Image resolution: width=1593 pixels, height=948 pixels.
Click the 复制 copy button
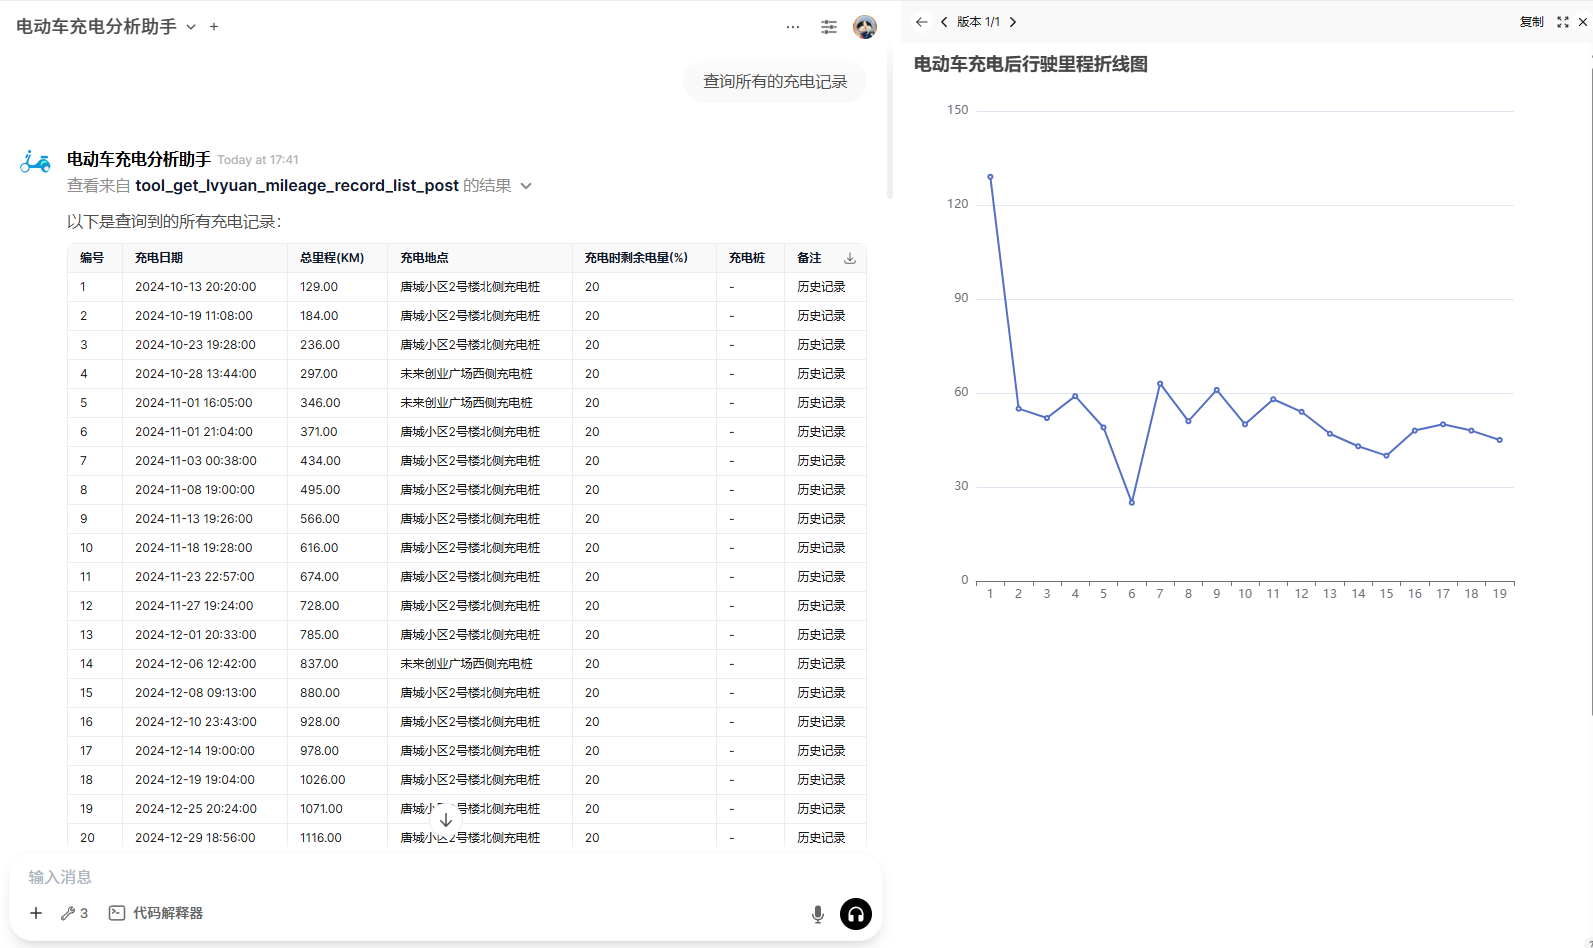(x=1531, y=22)
